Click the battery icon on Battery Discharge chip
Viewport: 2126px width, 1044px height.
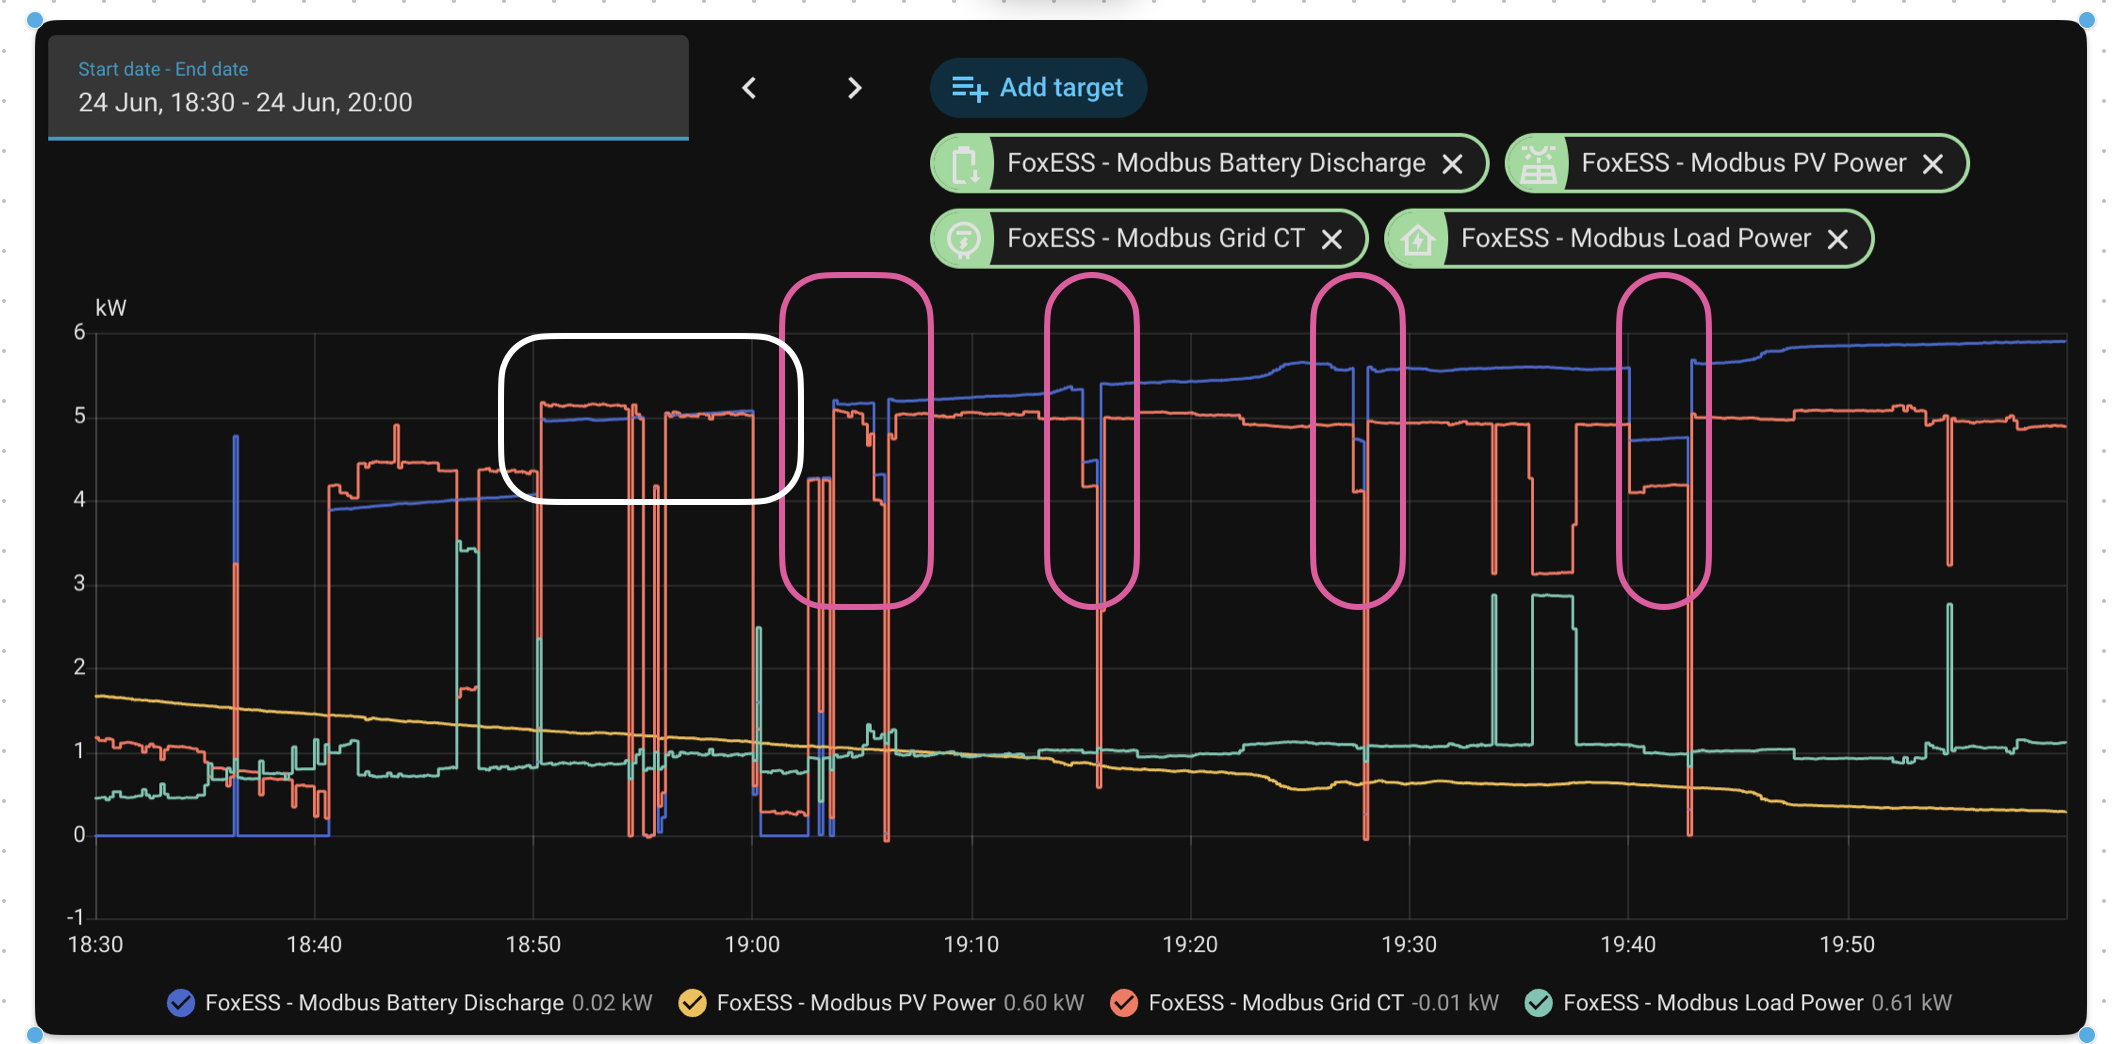tap(965, 164)
